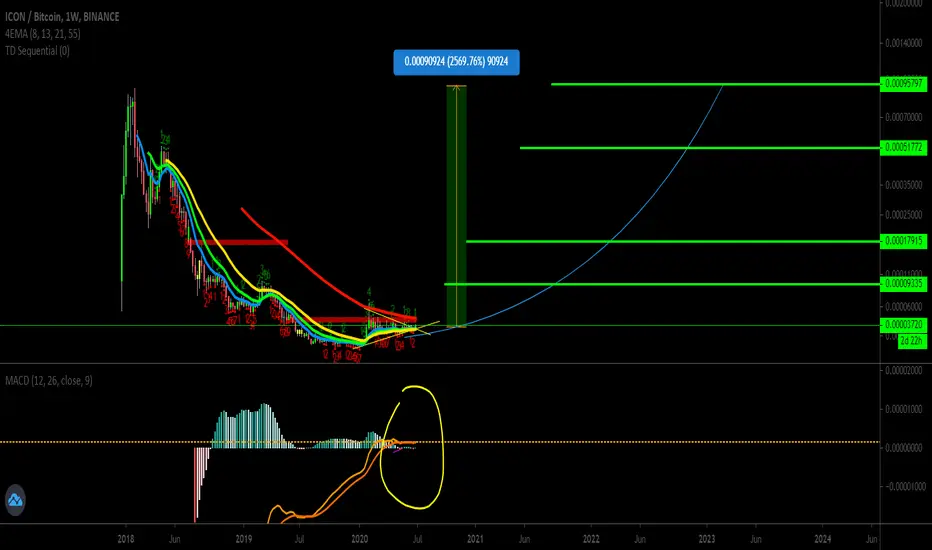The width and height of the screenshot is (932, 550).
Task: Click the 0.00009335 green price label
Action: tap(903, 284)
